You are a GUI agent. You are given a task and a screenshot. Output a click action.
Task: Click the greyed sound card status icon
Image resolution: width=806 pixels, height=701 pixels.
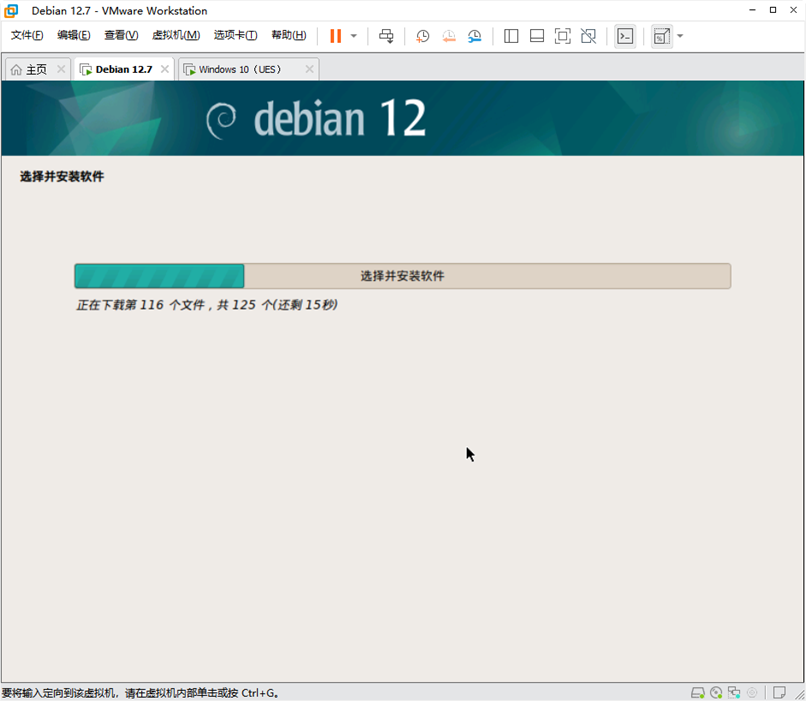752,693
